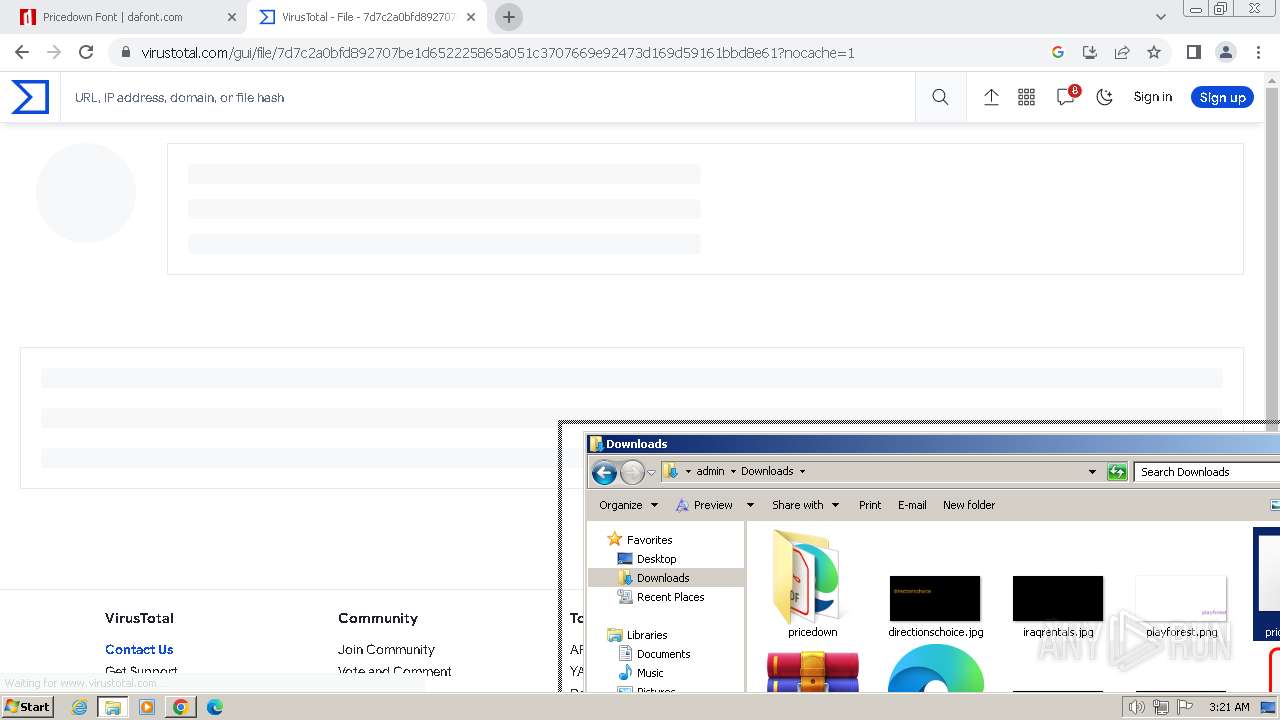Expand the admin breadcrumb arrow
1280x720 pixels.
(733, 471)
